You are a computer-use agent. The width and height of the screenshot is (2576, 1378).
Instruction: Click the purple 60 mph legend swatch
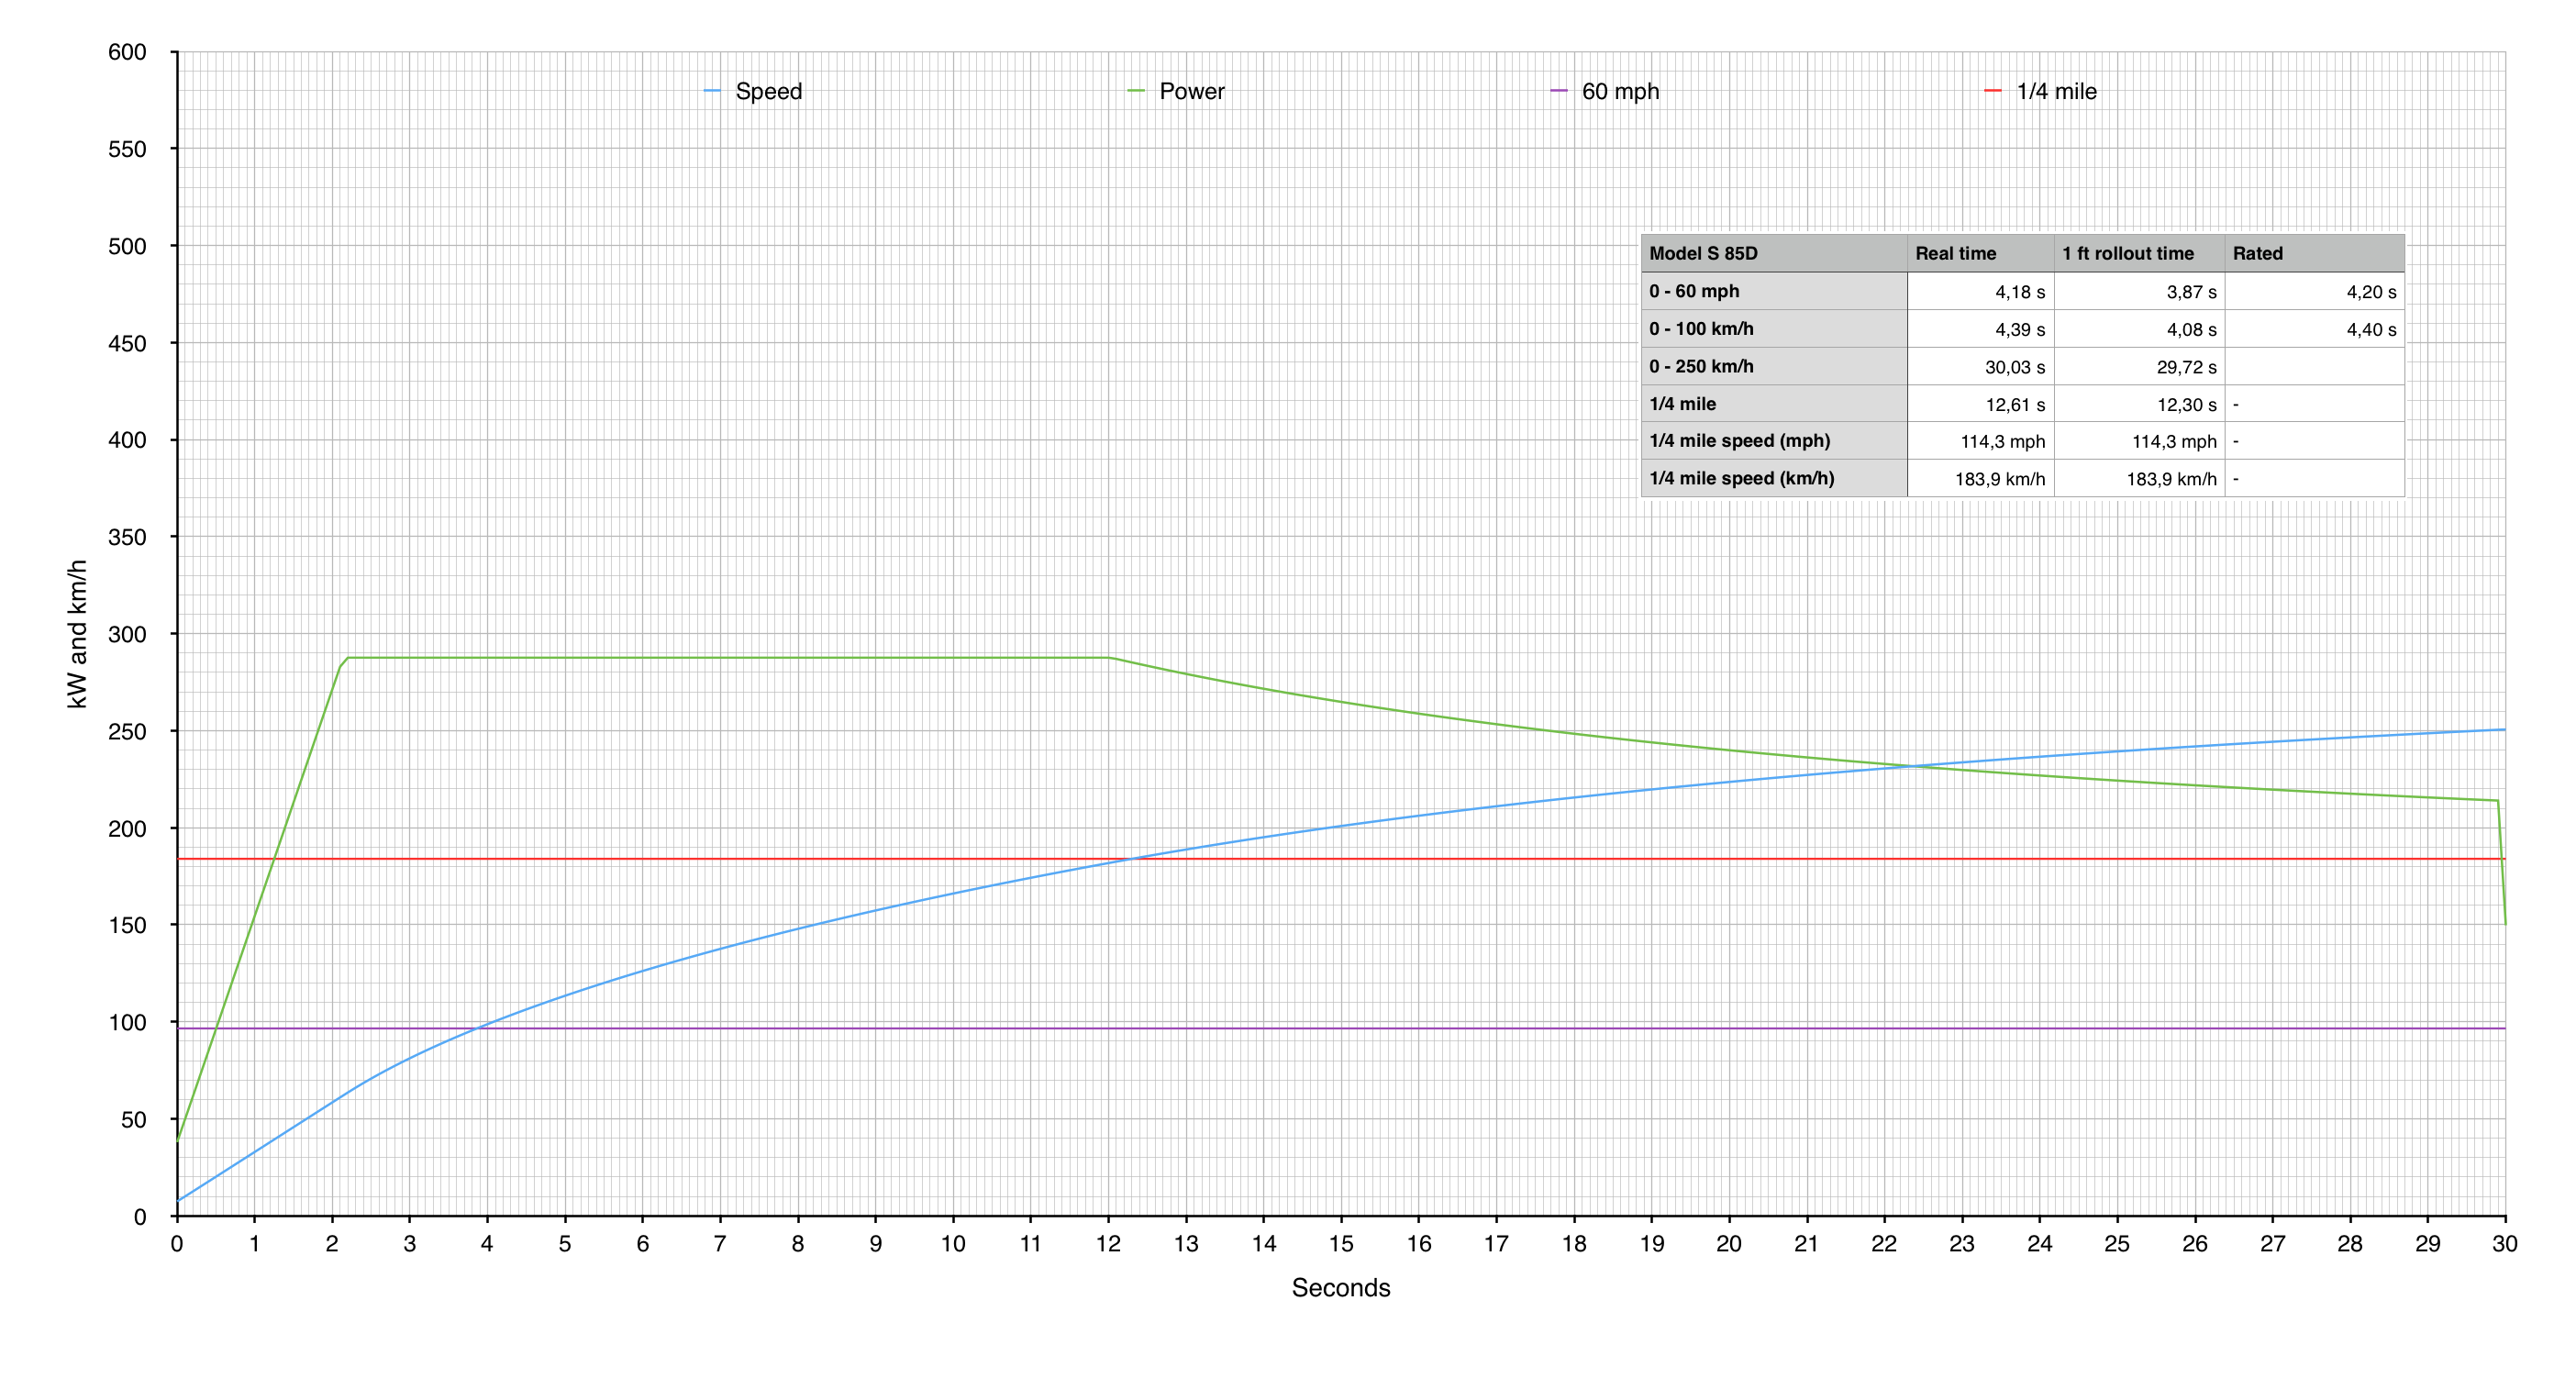coord(1558,91)
